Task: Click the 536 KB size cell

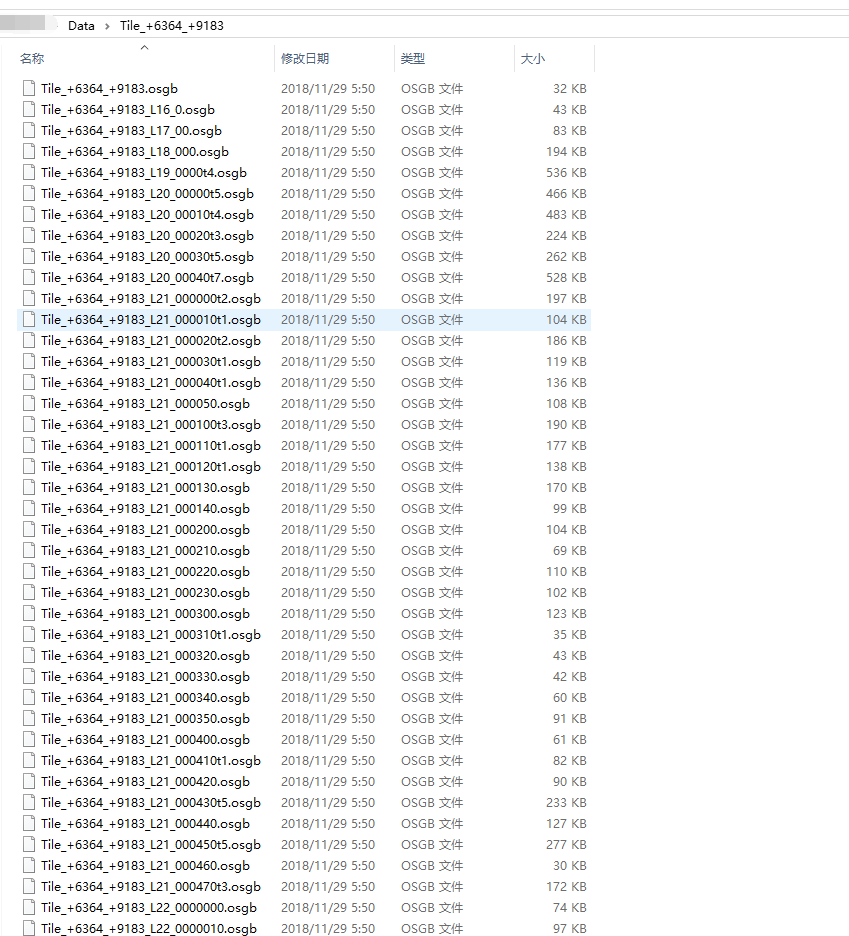Action: tap(566, 173)
